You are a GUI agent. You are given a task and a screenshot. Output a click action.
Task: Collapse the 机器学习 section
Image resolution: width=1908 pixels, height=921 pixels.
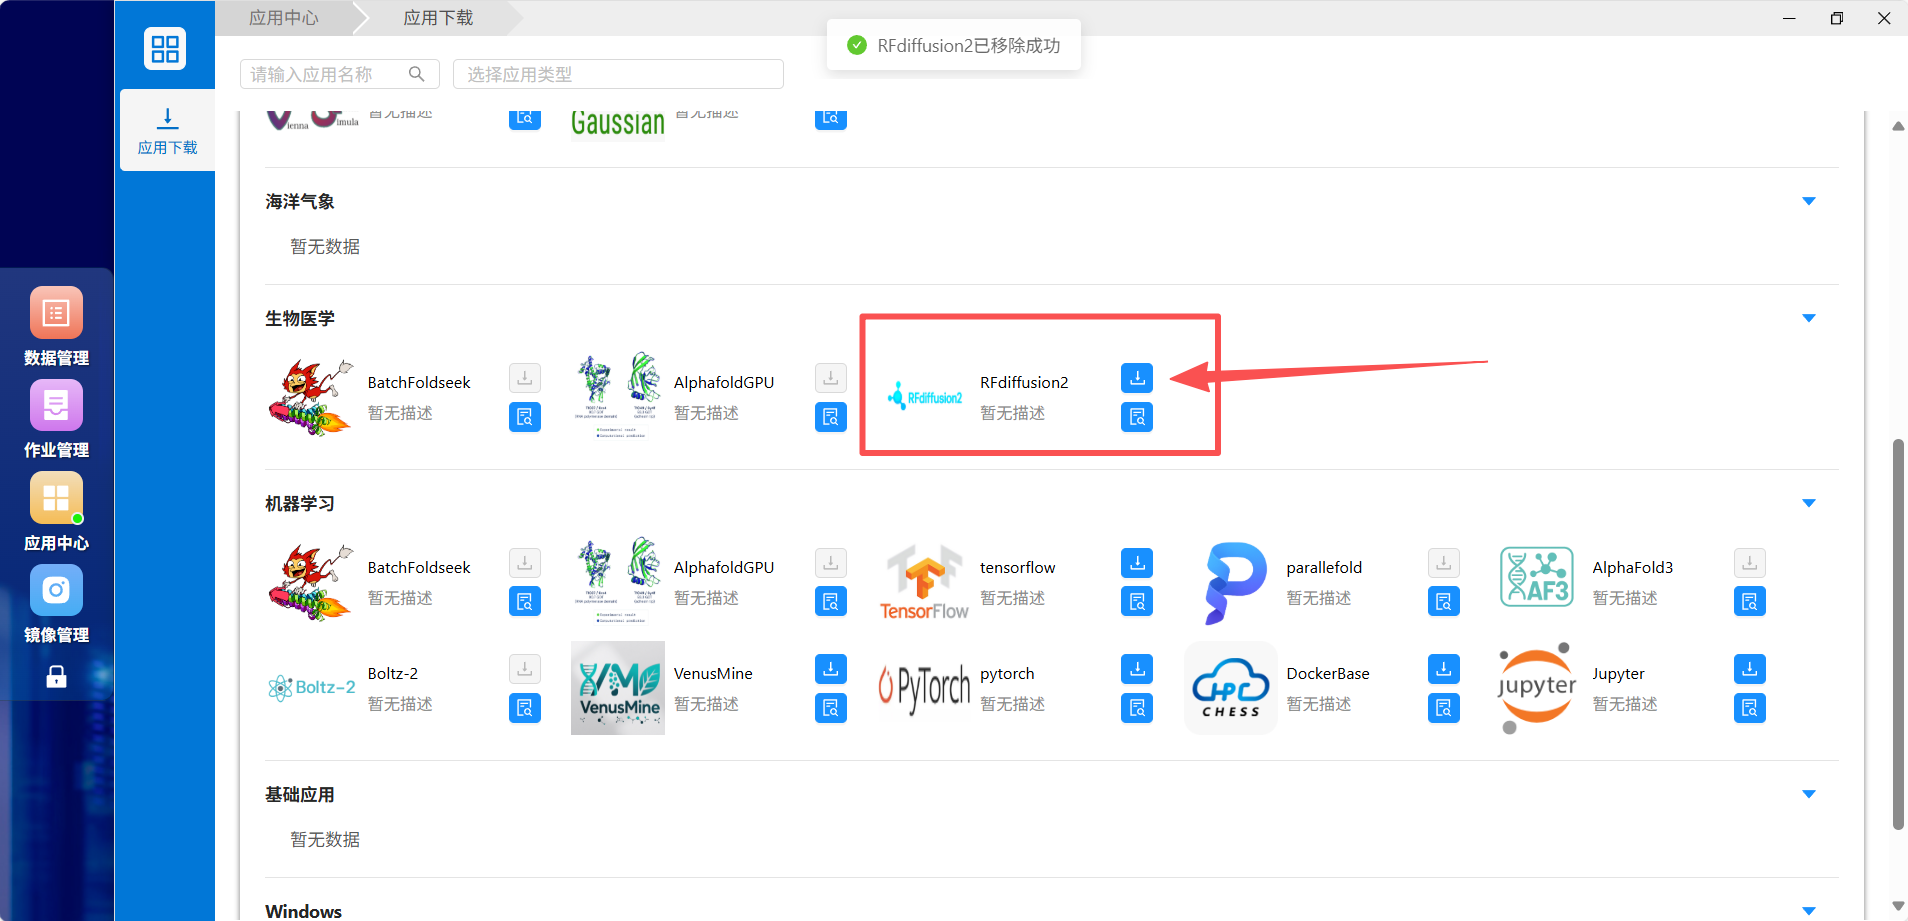point(1808,503)
